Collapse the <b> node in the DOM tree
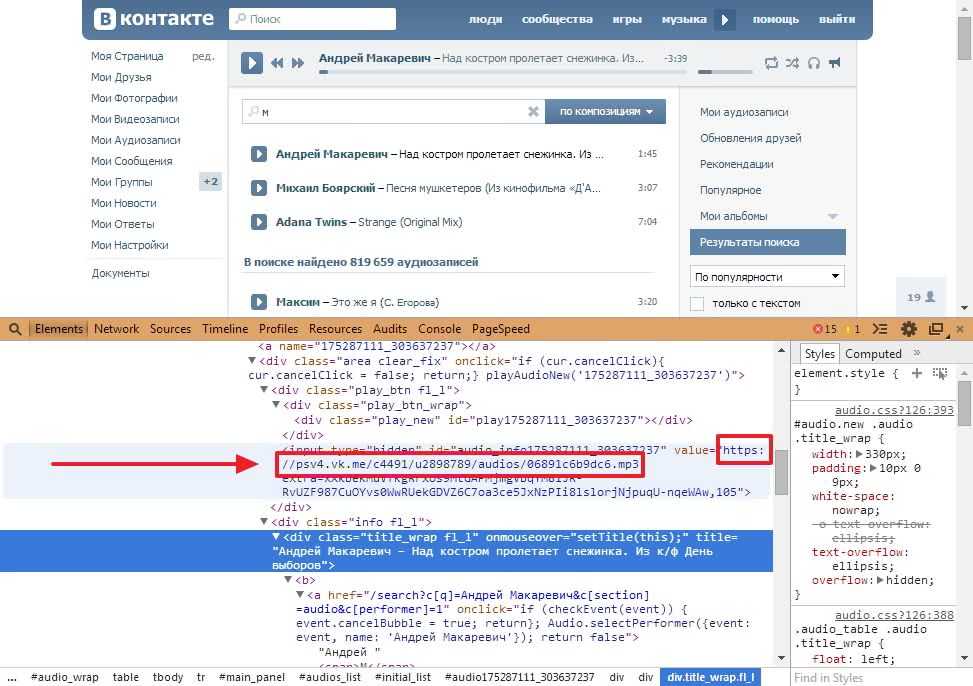973x686 pixels. pos(288,579)
